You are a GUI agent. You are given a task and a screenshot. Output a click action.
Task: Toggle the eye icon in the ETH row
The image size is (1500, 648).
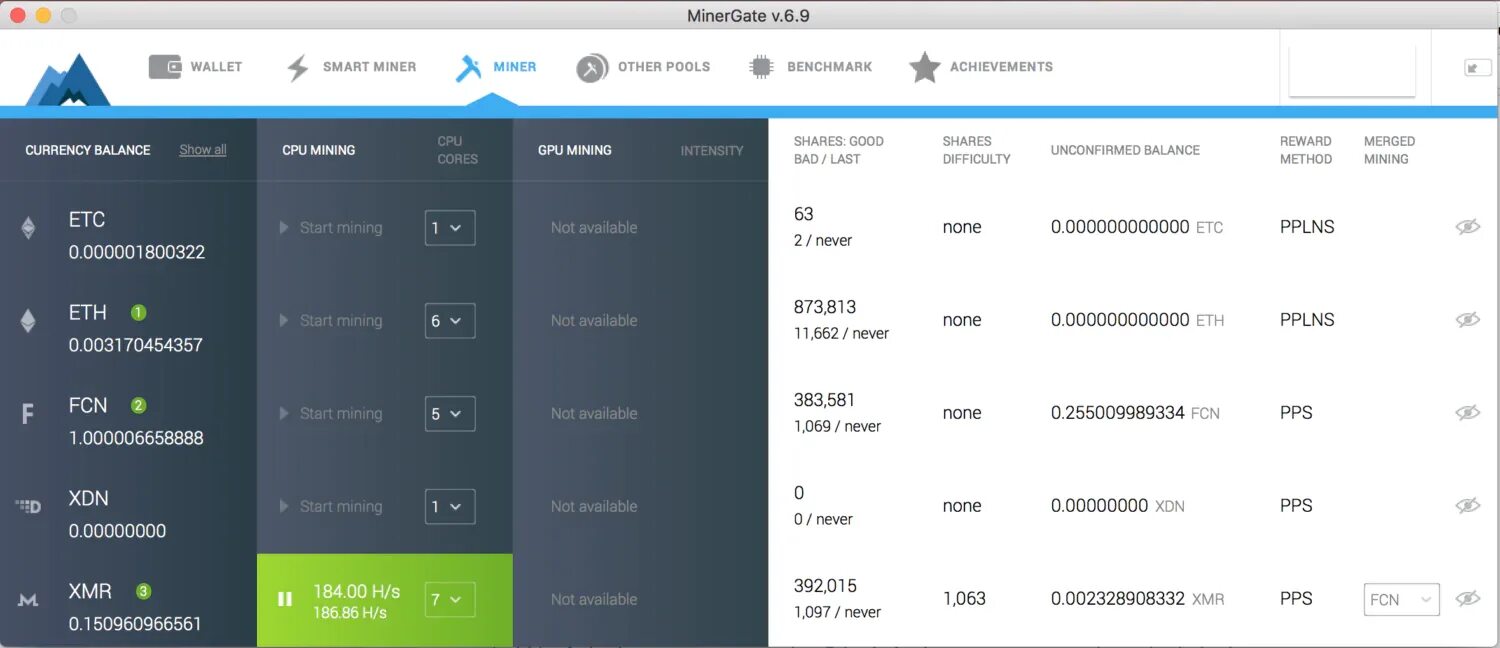pyautogui.click(x=1467, y=320)
